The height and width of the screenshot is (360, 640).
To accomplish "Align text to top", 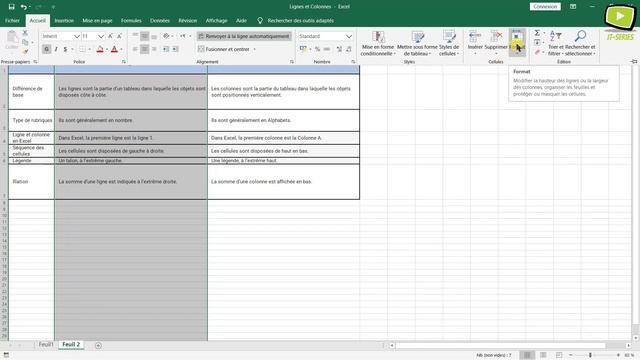I will click(135, 36).
